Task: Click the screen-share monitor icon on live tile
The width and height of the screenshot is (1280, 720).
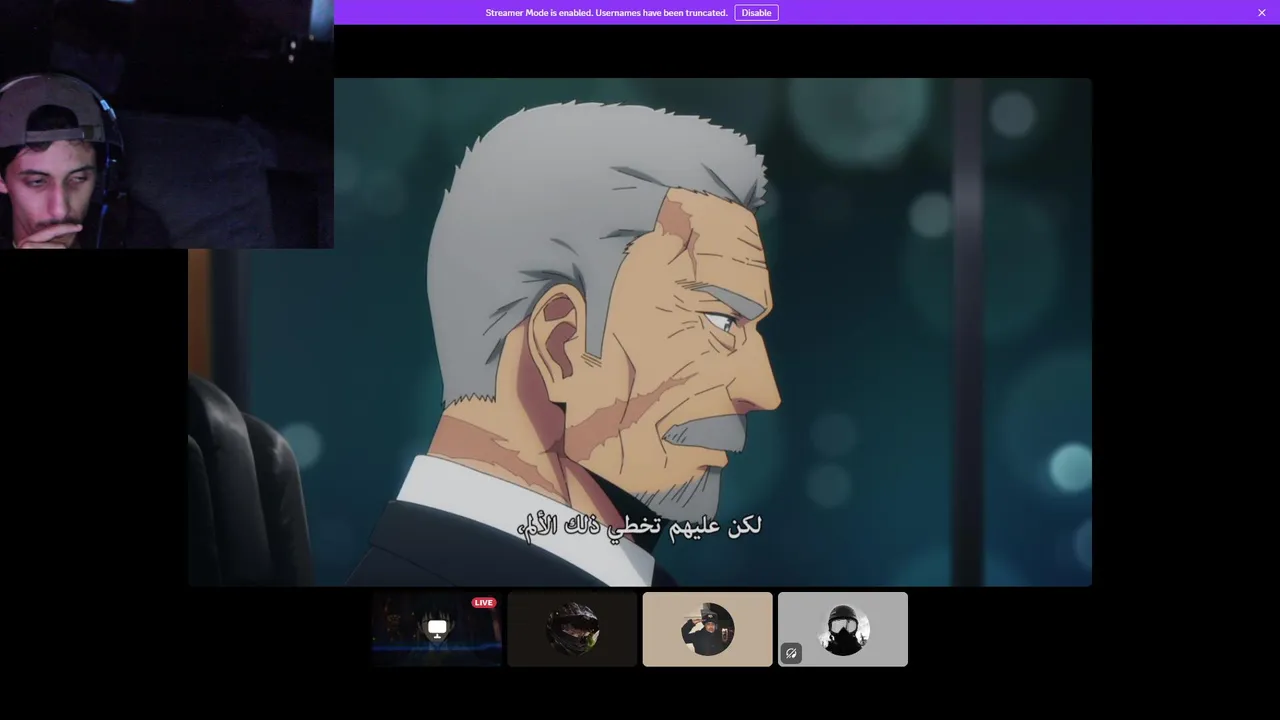Action: click(x=437, y=628)
